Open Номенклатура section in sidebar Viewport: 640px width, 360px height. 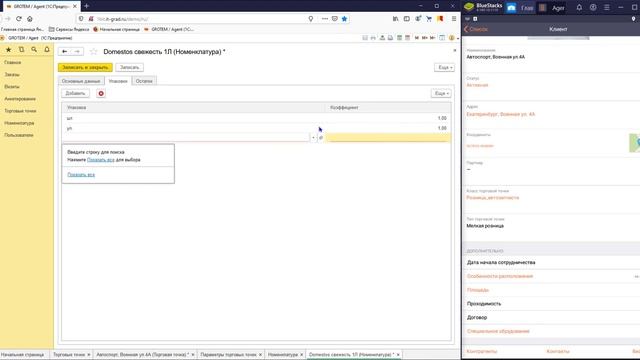[19, 123]
